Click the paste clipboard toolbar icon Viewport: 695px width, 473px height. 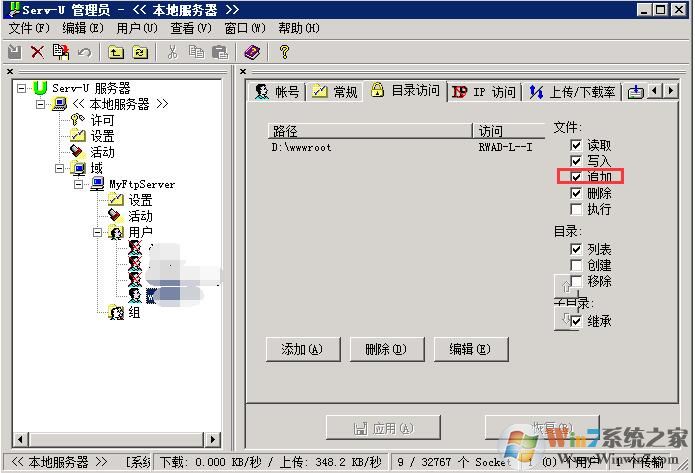pyautogui.click(x=220, y=52)
